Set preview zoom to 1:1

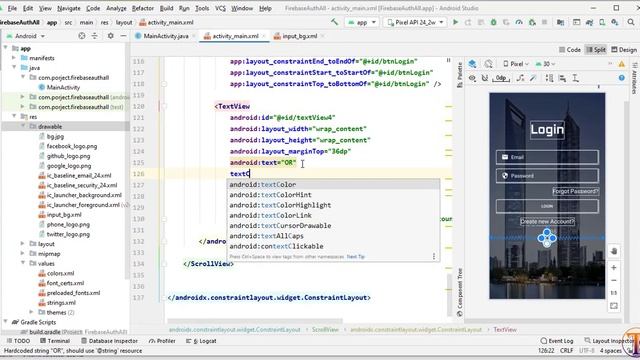(x=614, y=293)
